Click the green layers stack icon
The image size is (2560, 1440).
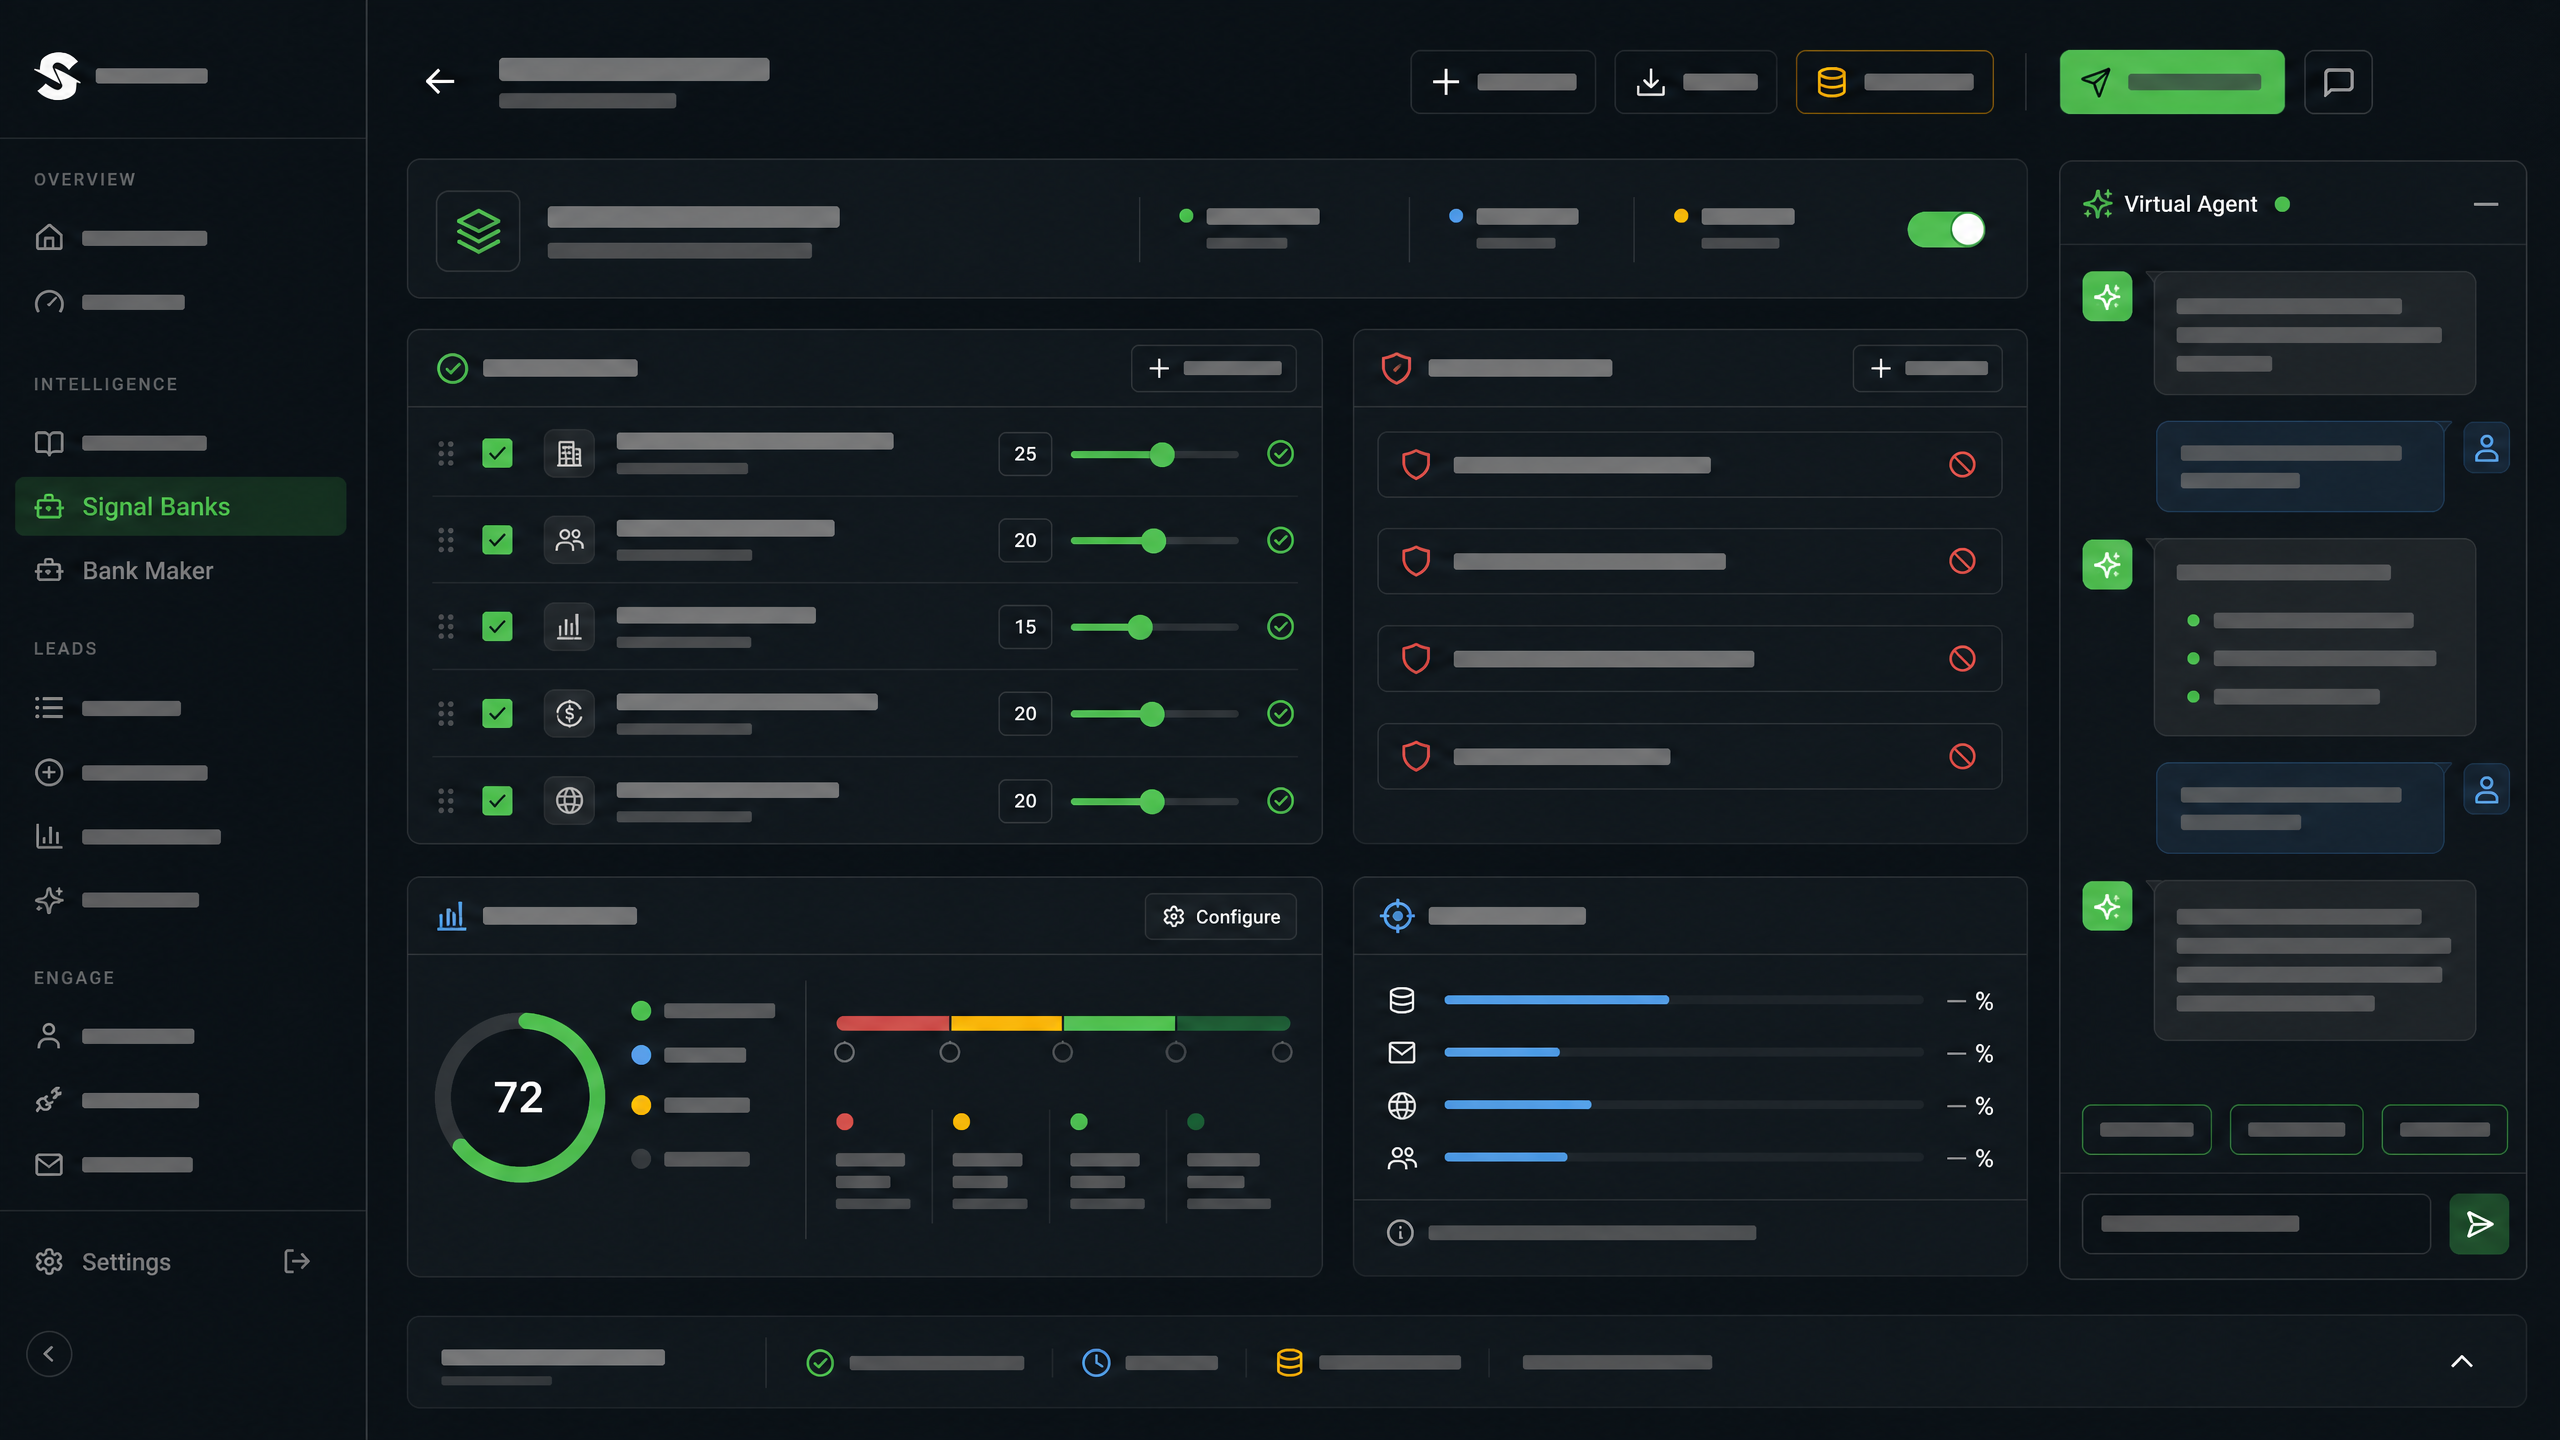(478, 231)
